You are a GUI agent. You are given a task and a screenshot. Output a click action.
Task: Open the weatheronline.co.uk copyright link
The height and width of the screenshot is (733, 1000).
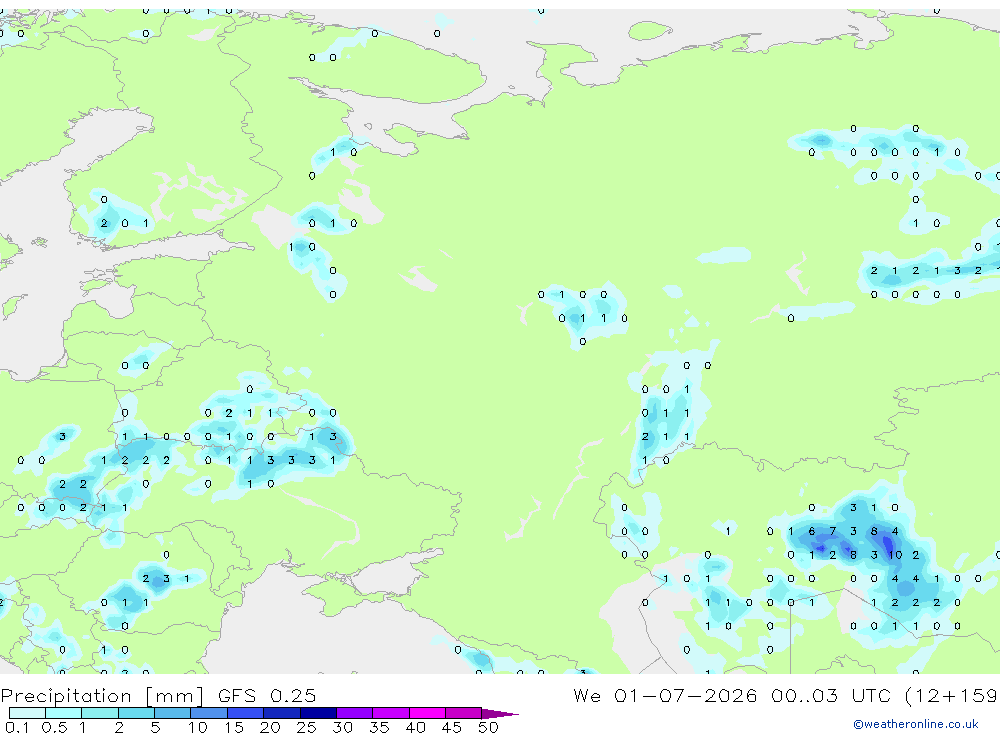(916, 723)
